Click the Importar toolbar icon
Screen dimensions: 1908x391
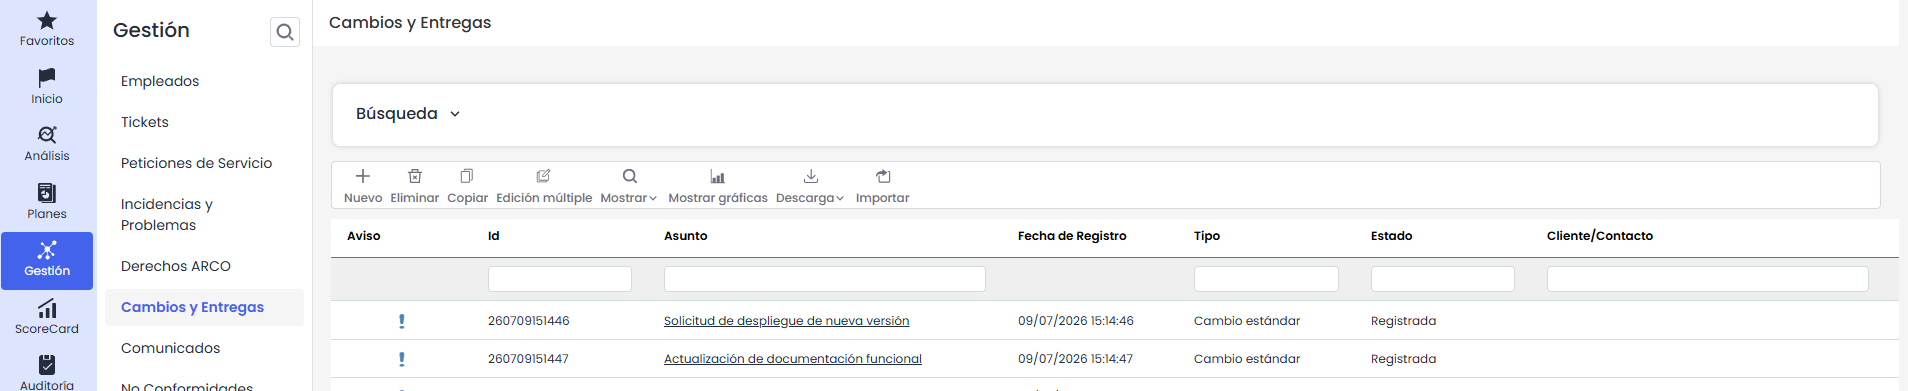pos(883,176)
